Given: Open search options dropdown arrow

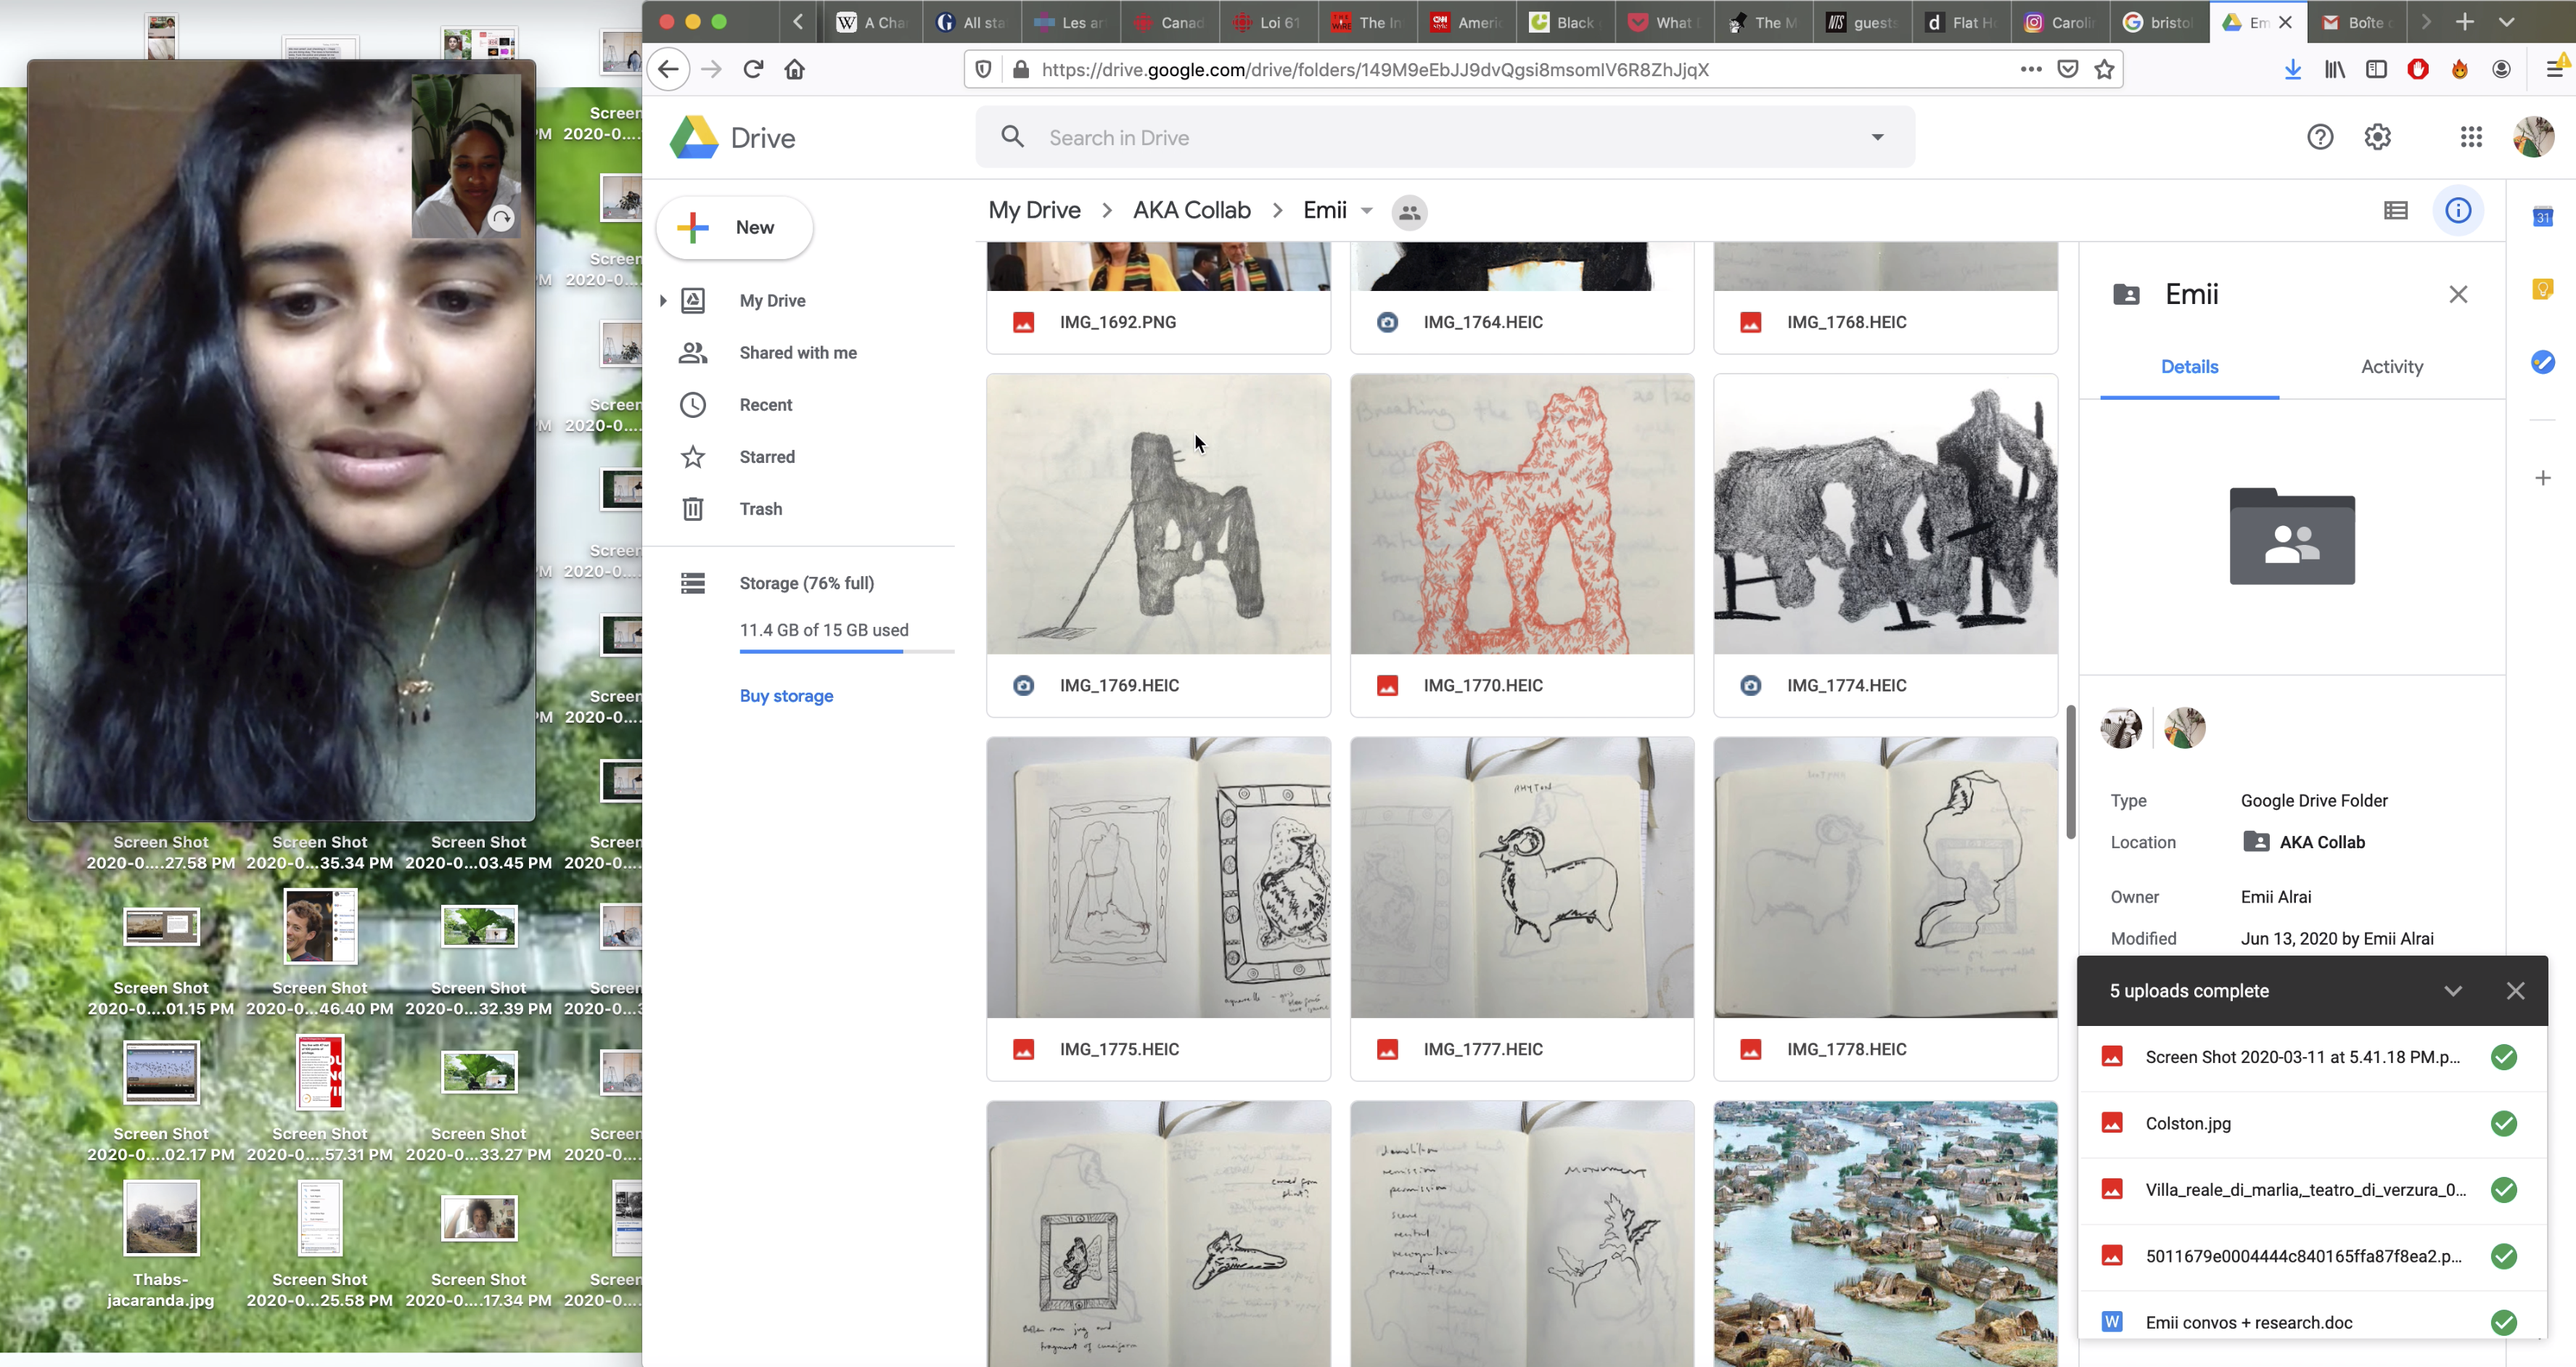Looking at the screenshot, I should point(1877,137).
